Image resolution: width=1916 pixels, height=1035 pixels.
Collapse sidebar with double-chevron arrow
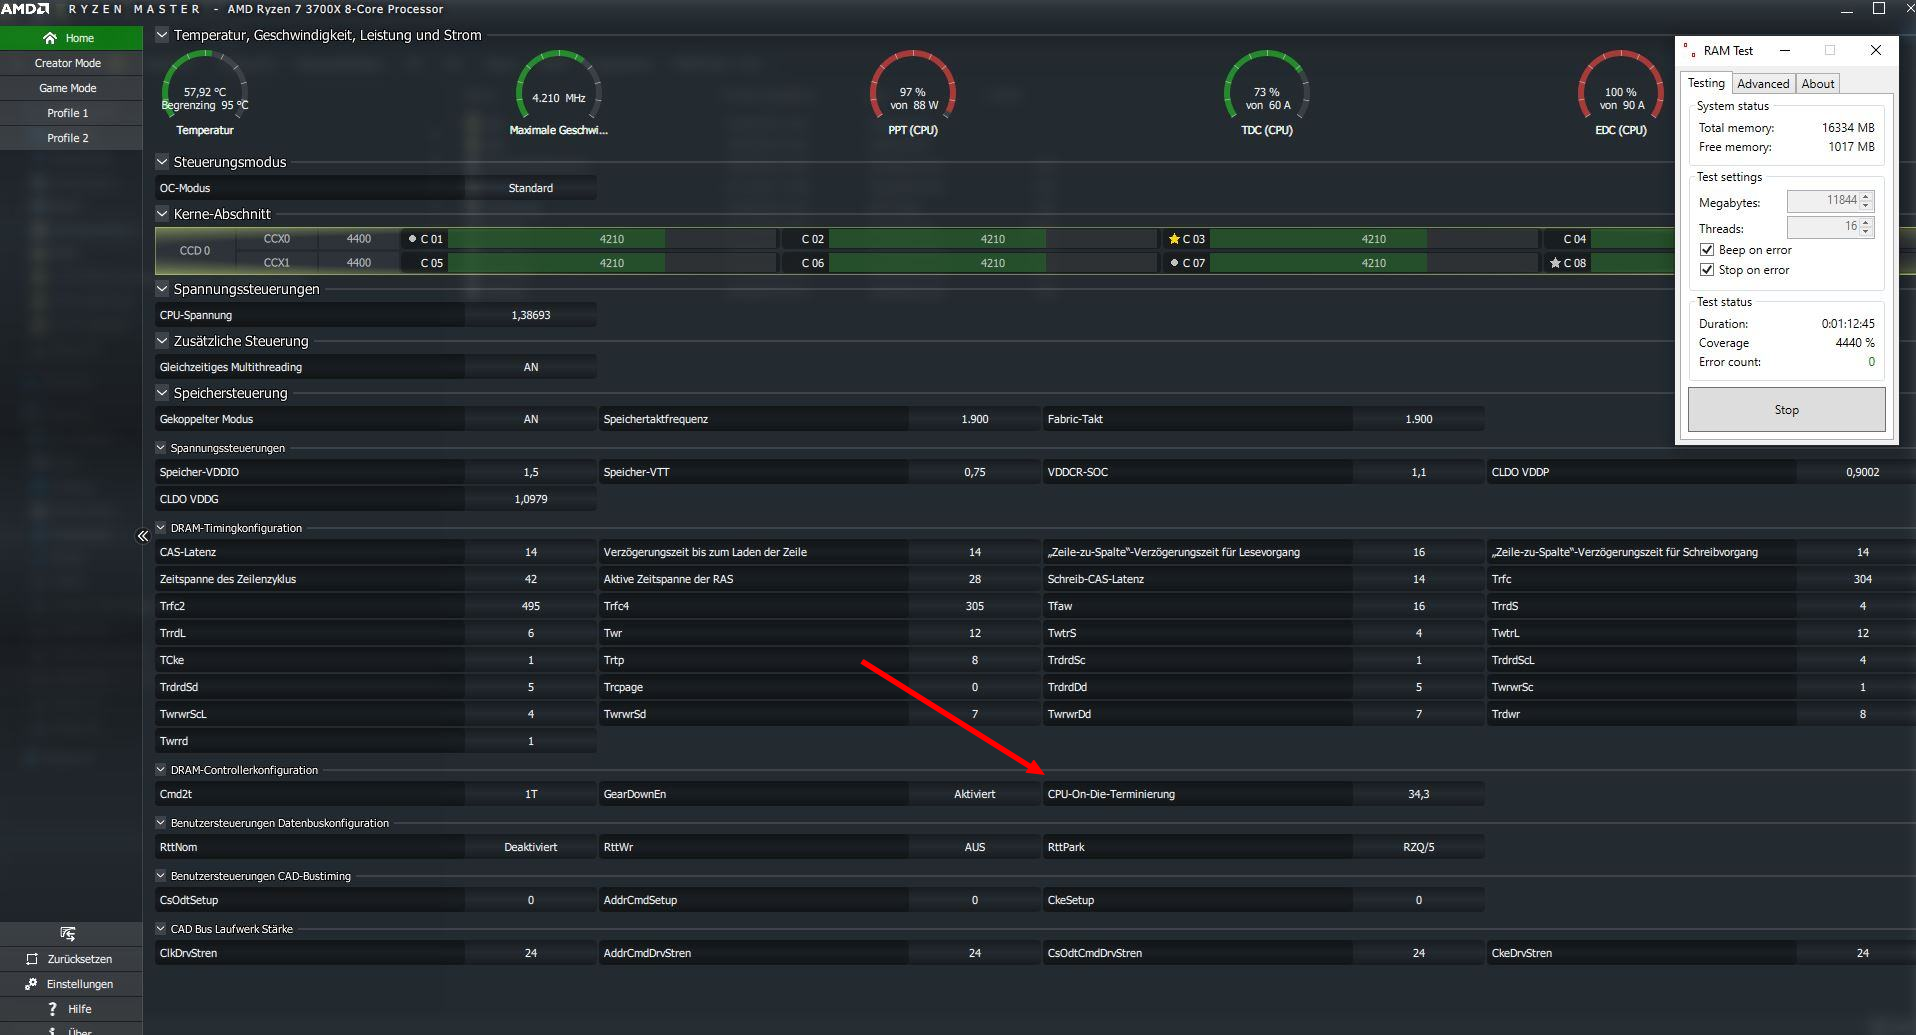click(x=143, y=536)
